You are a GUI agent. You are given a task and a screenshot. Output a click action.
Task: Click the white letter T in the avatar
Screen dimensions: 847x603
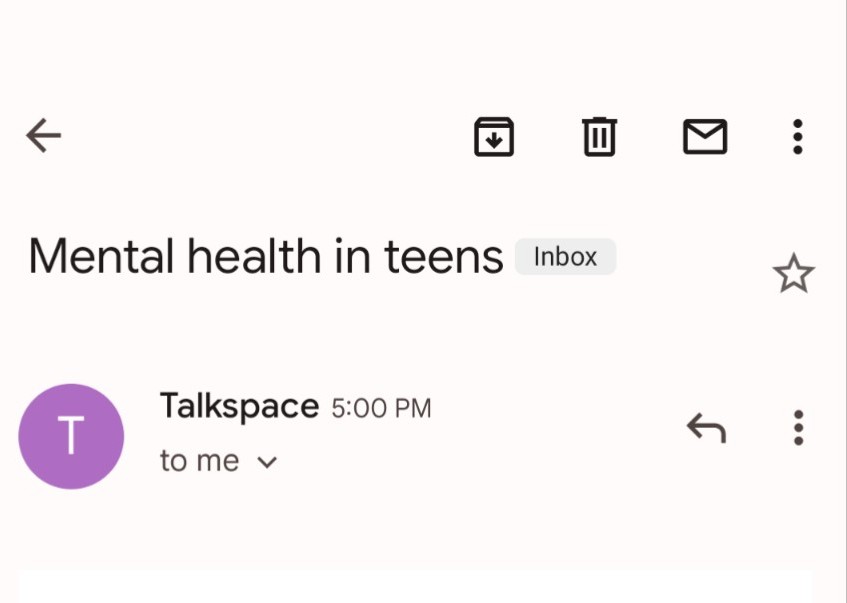71,436
